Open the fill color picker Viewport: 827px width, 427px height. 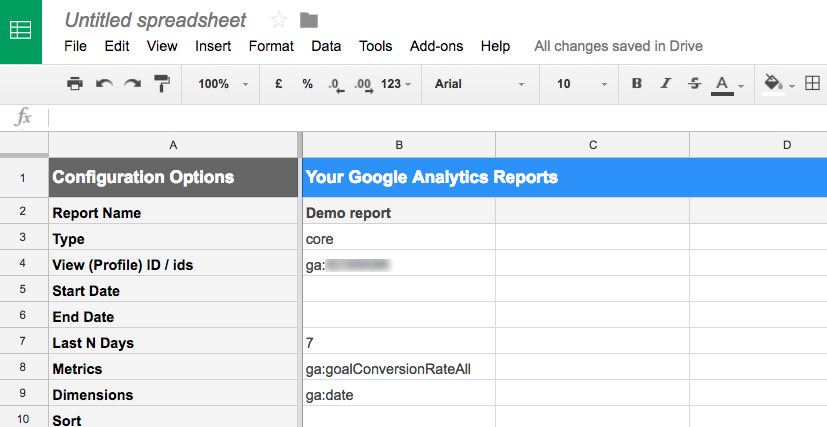(778, 84)
